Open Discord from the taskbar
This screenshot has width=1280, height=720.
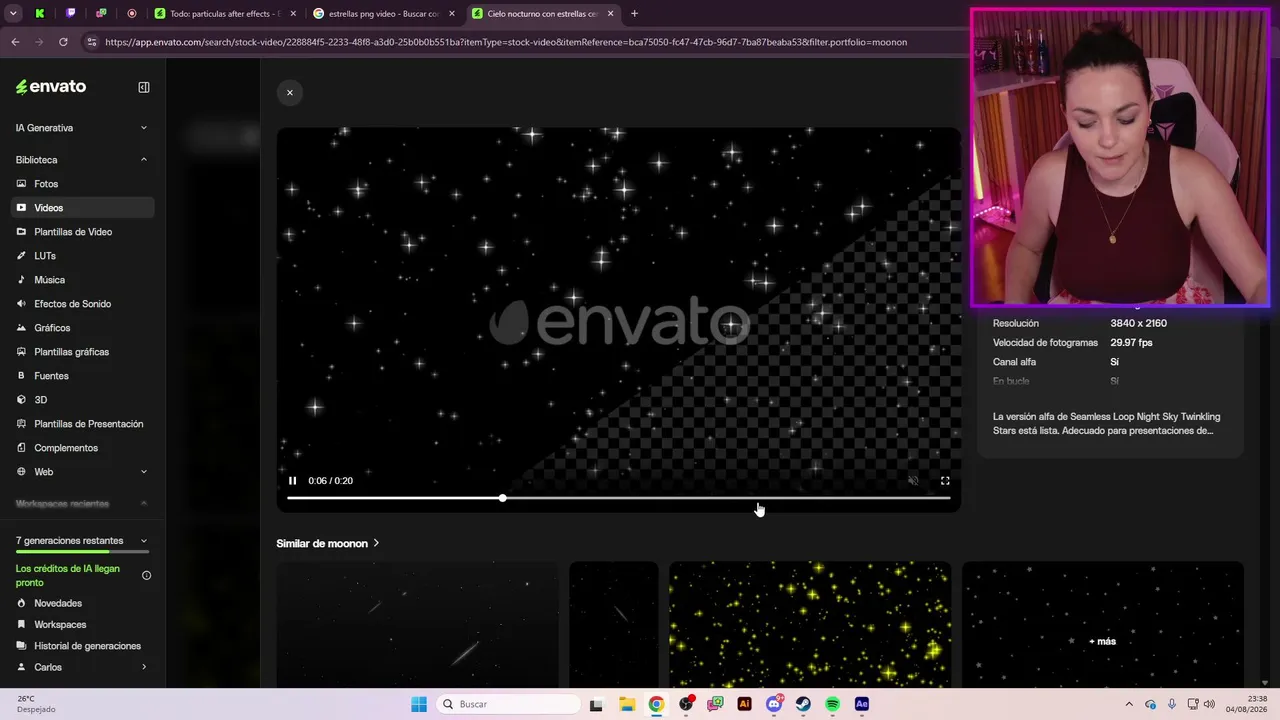click(x=774, y=704)
